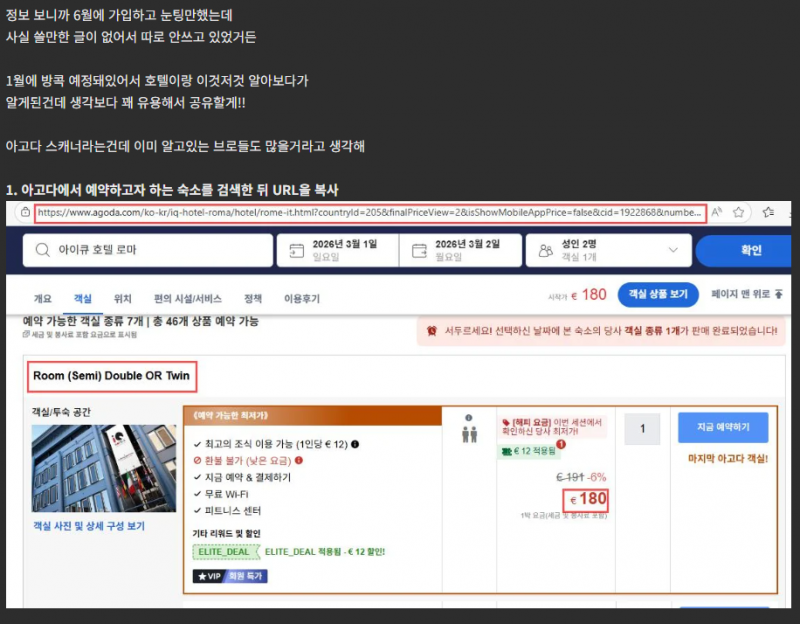Click the site security icon before the URL

27,213
